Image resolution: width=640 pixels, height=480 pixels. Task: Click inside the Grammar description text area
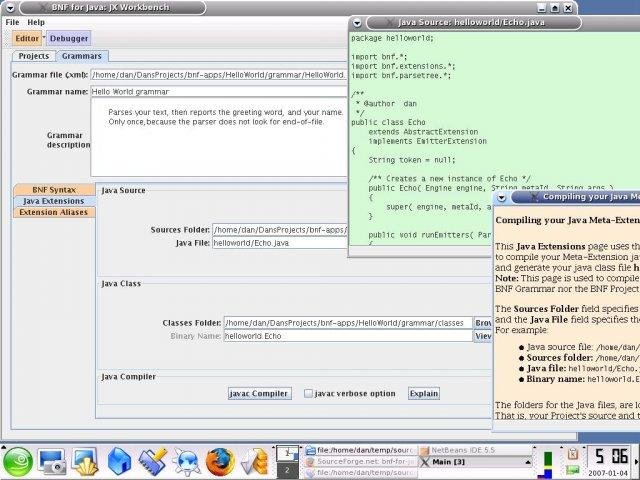[219, 137]
